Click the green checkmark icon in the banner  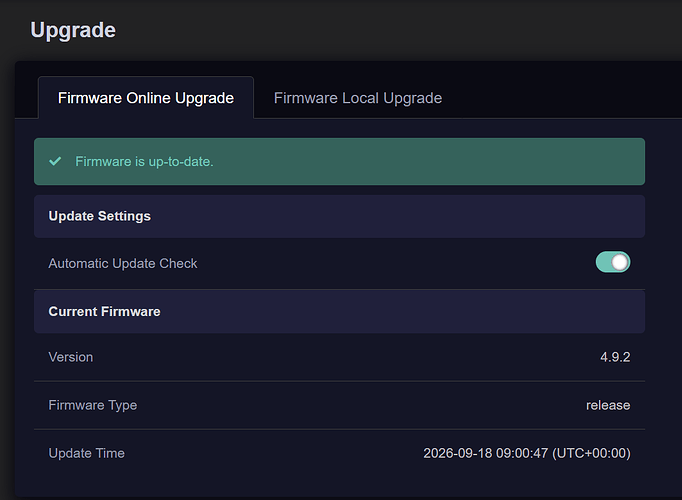click(55, 161)
